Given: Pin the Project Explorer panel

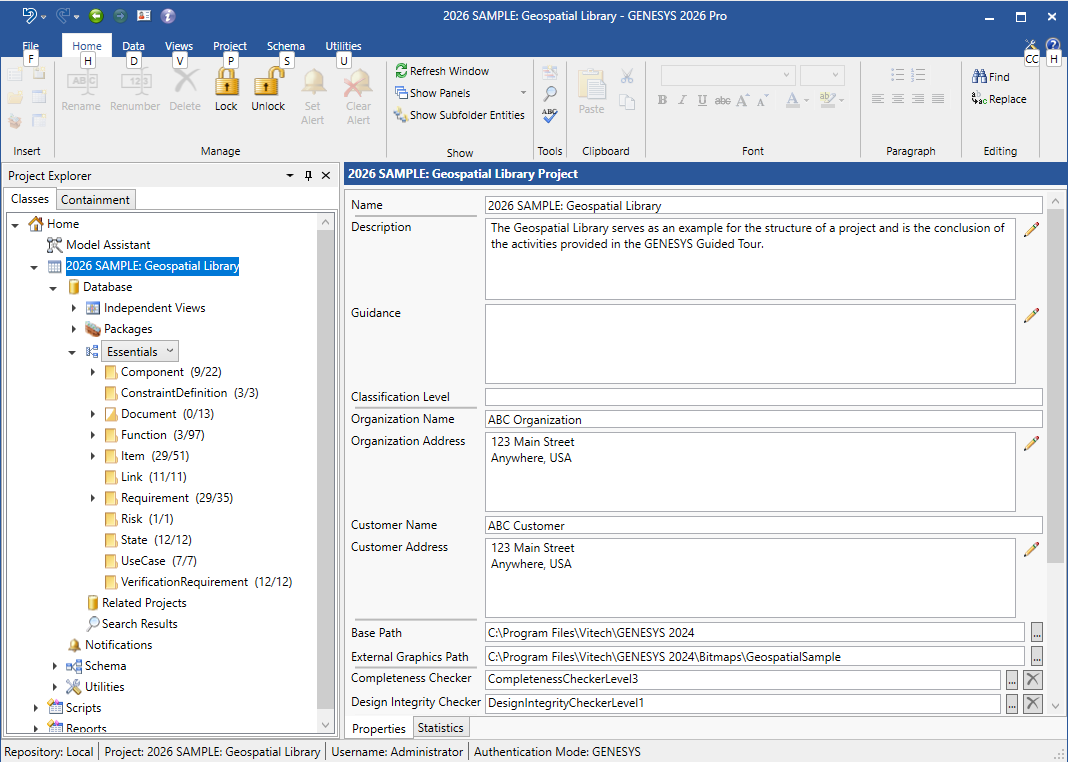Looking at the screenshot, I should 308,176.
